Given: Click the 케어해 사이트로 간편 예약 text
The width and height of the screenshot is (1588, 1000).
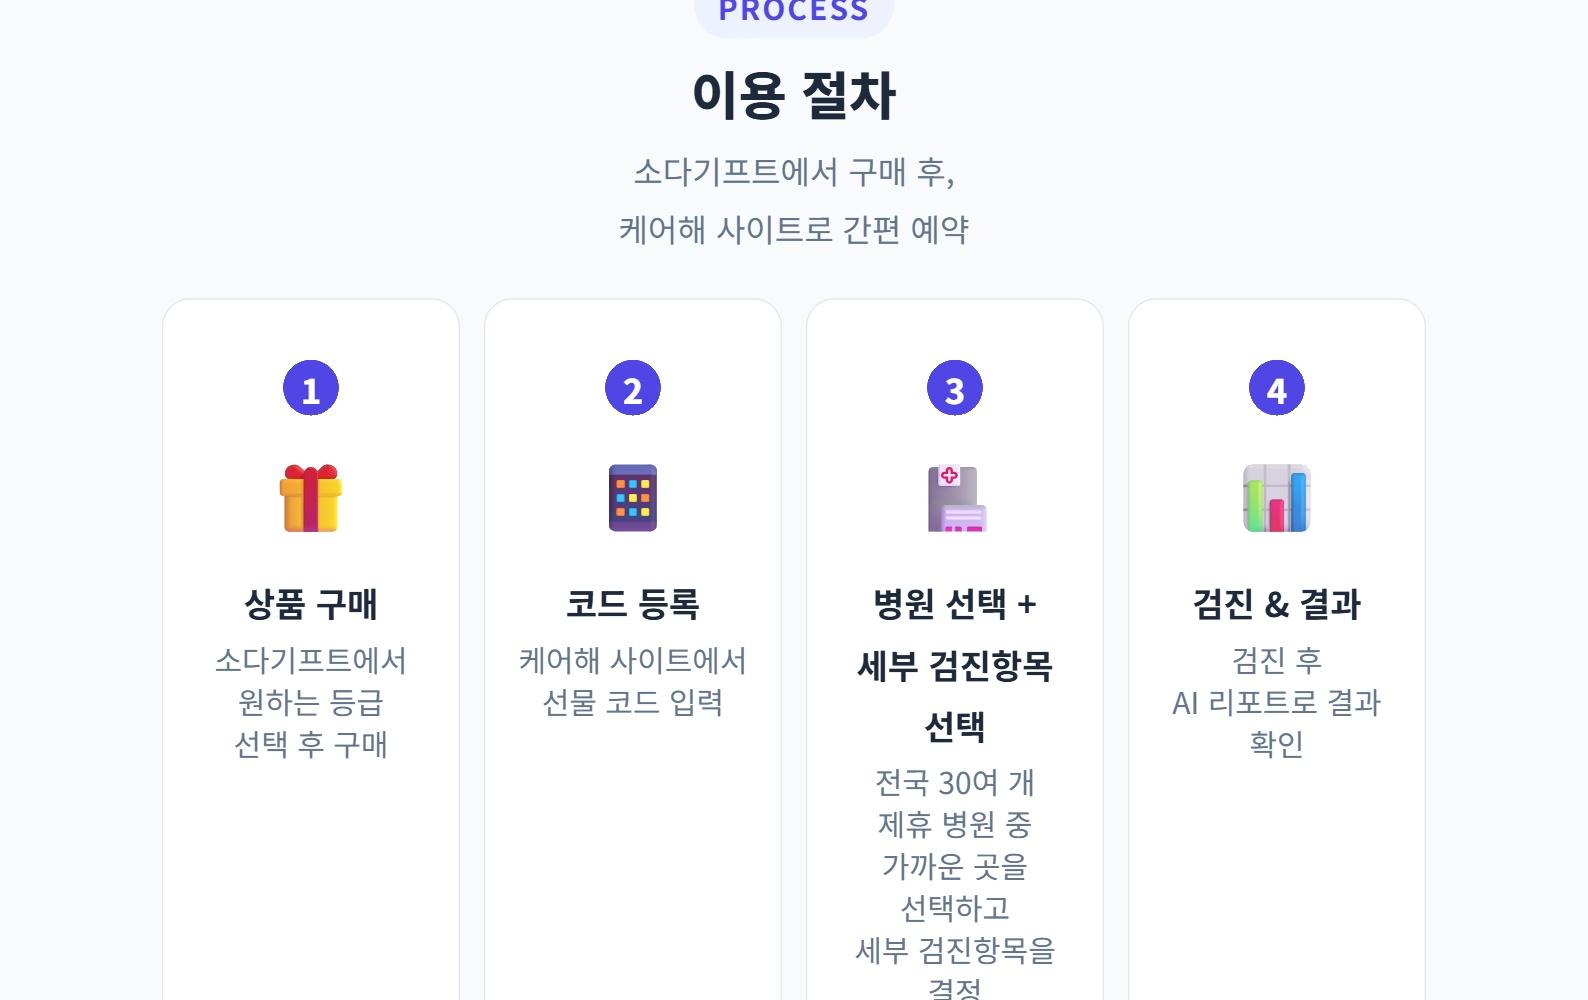Looking at the screenshot, I should click(x=794, y=230).
